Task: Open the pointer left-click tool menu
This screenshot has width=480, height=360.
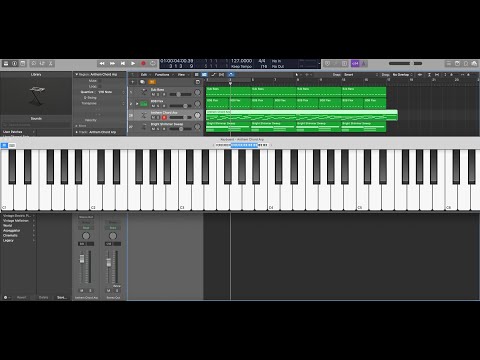Action: click(x=297, y=75)
